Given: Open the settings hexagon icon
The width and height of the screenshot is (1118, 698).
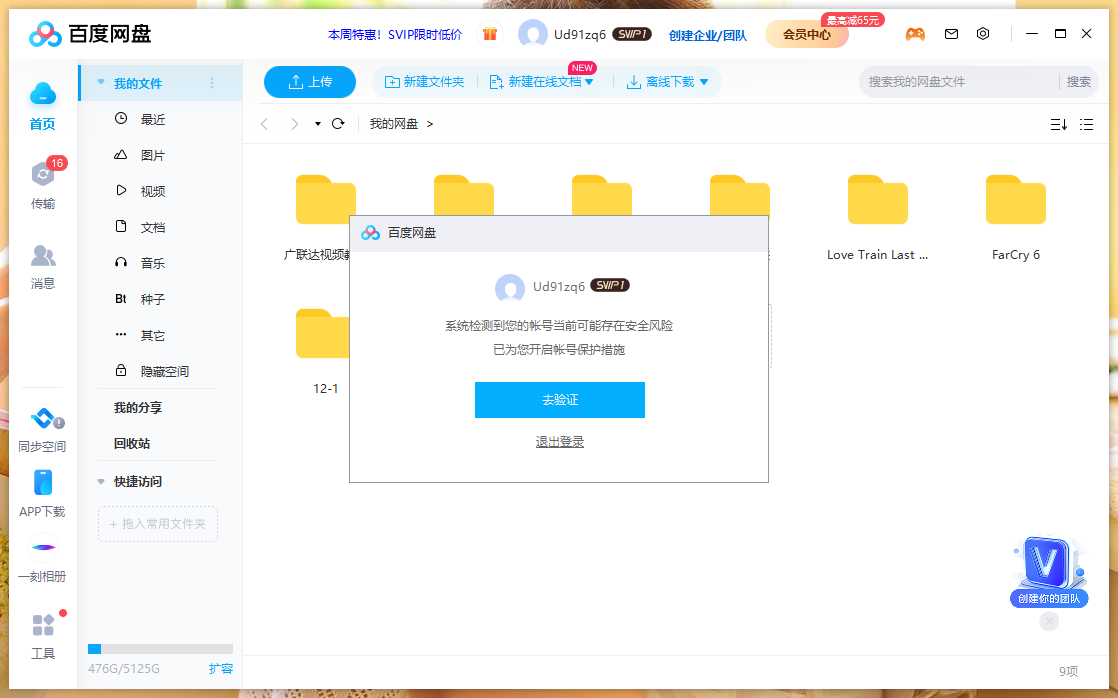Looking at the screenshot, I should 983,34.
